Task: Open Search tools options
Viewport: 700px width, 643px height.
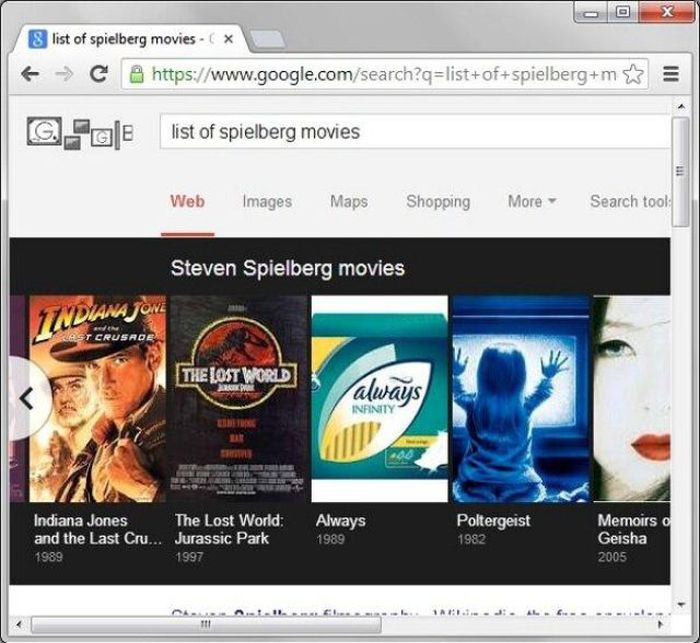Action: point(628,201)
